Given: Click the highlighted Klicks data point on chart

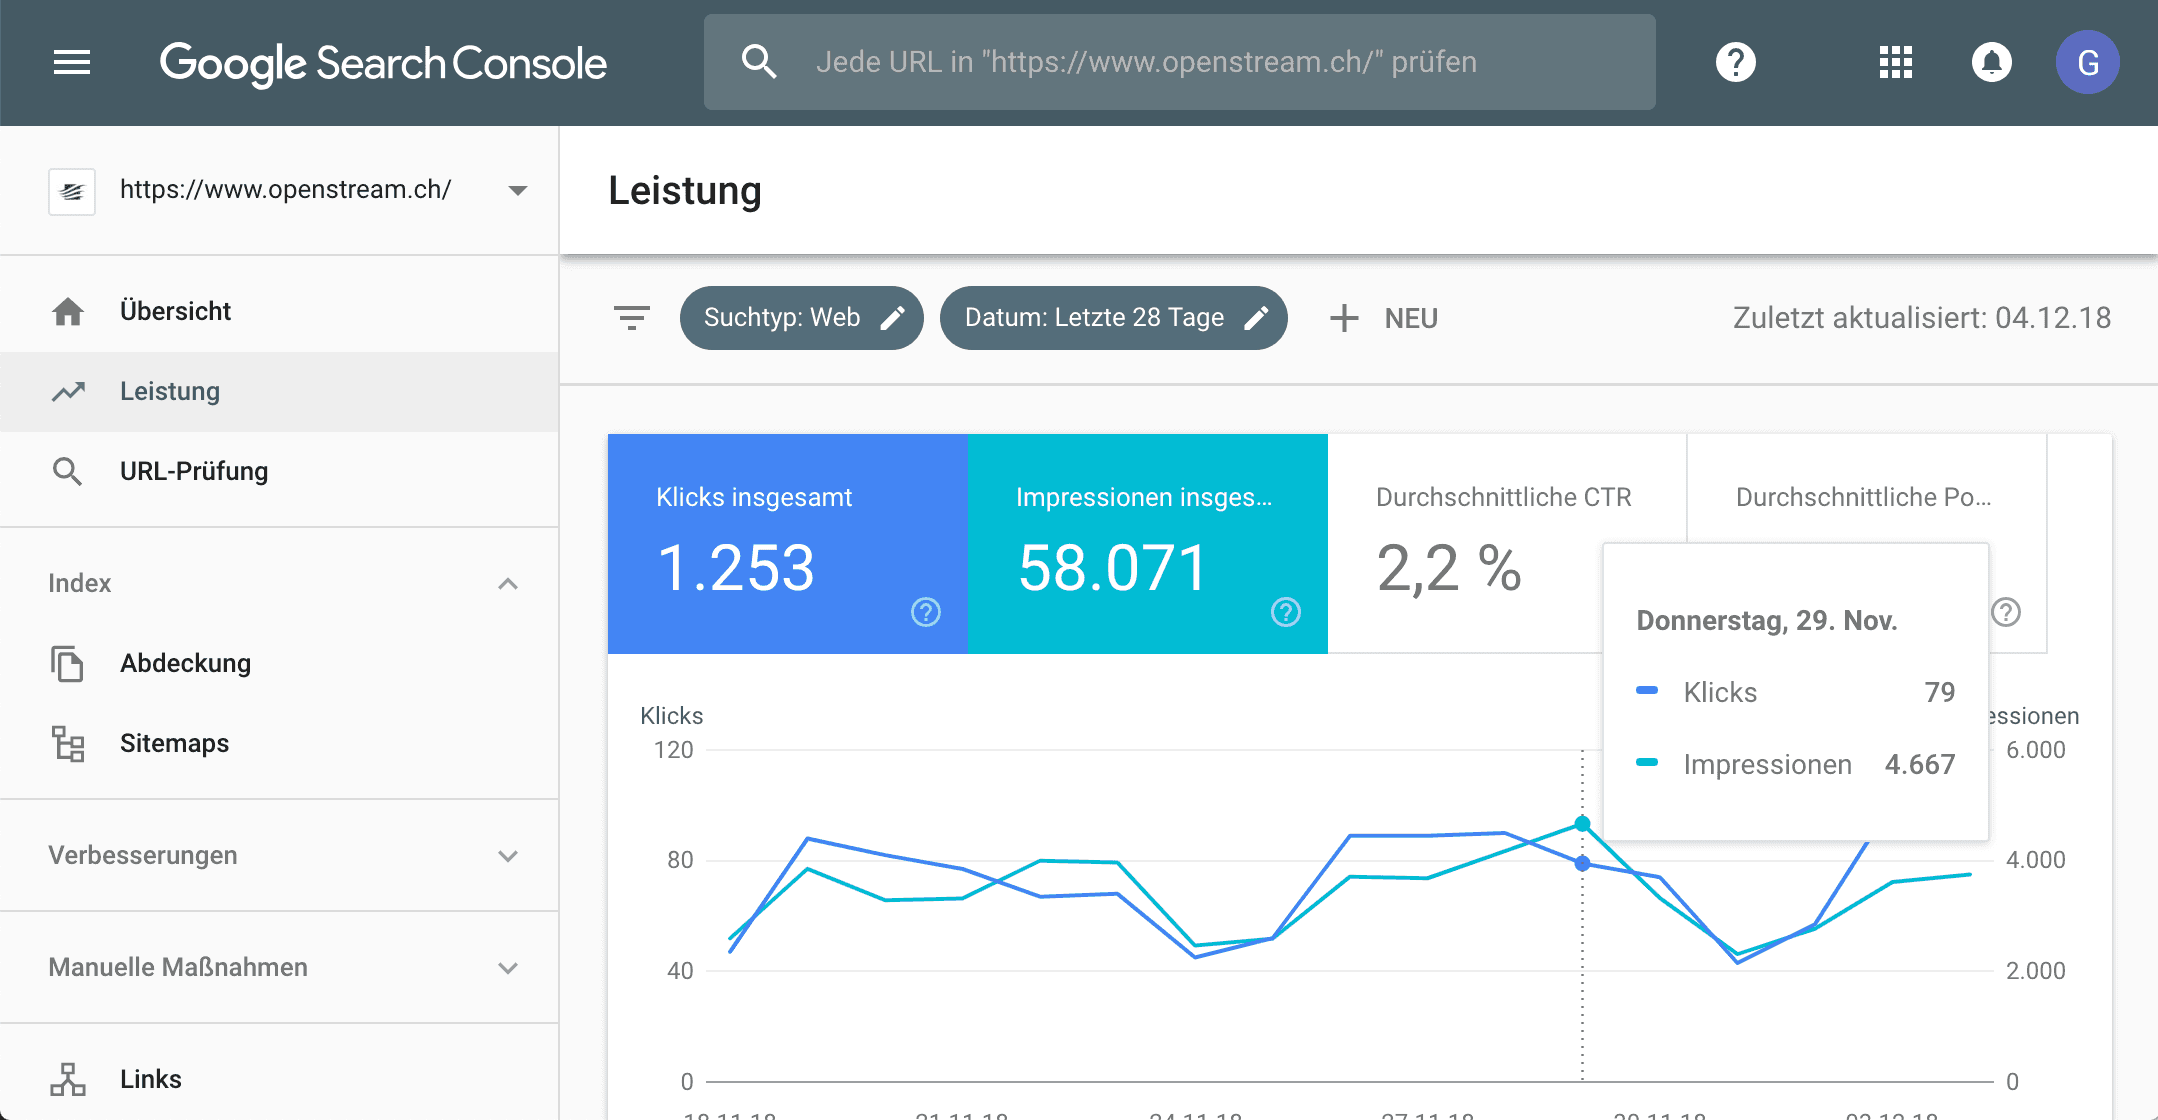Looking at the screenshot, I should pos(1582,863).
